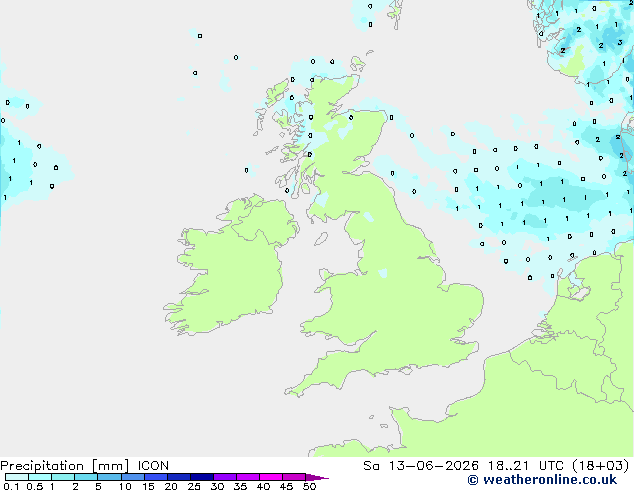
Task: Click the '10' legend scale label
Action: click(x=125, y=486)
